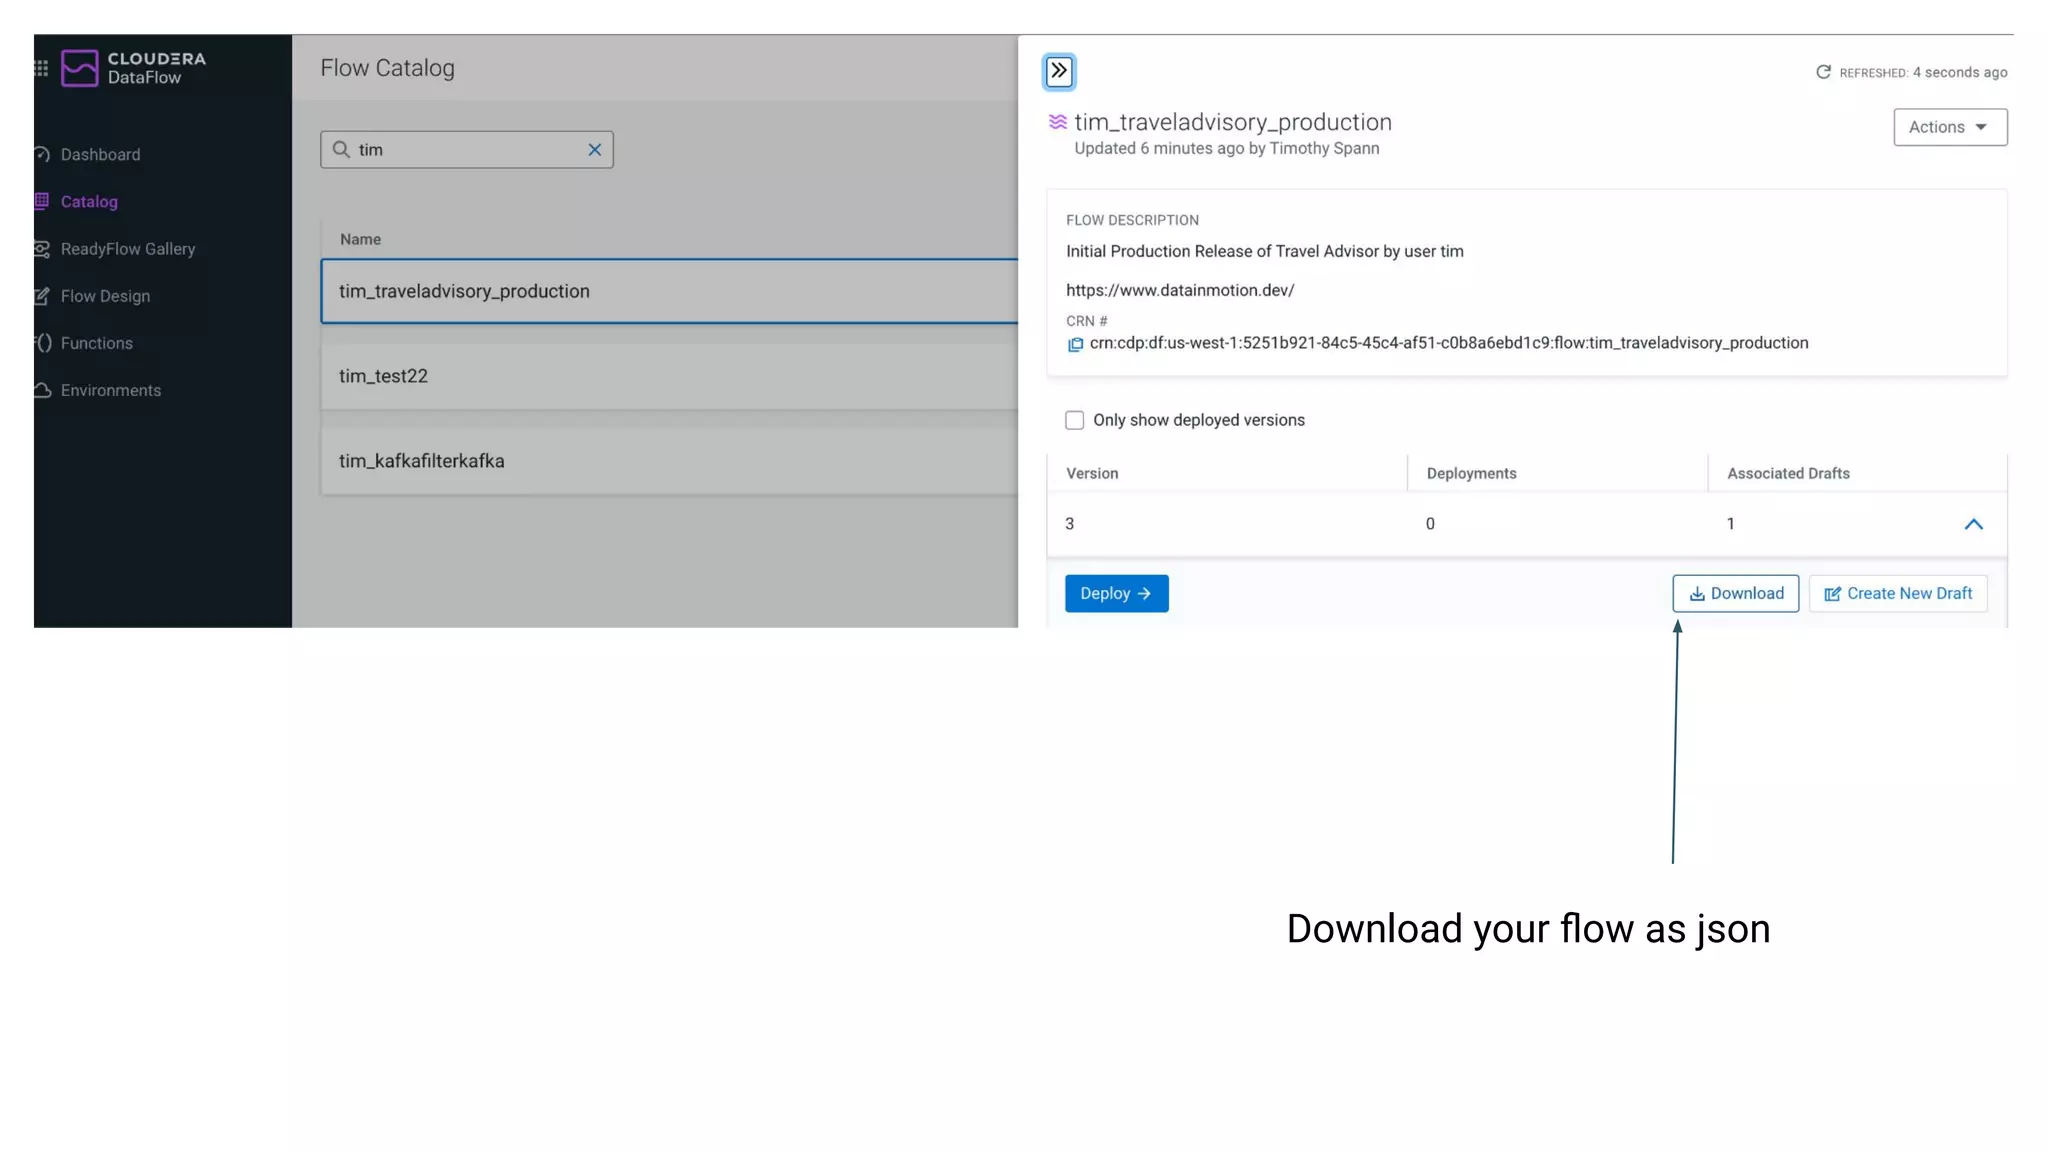This screenshot has width=2048, height=1152.
Task: Click the flow icon beside the title
Action: (x=1057, y=122)
